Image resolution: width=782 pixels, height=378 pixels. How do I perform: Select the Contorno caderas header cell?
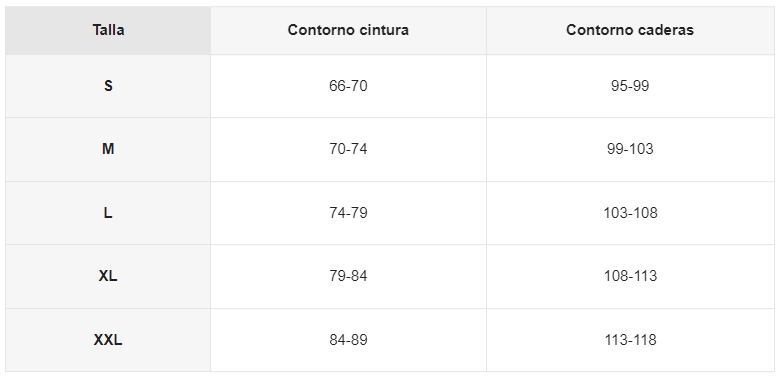point(630,30)
